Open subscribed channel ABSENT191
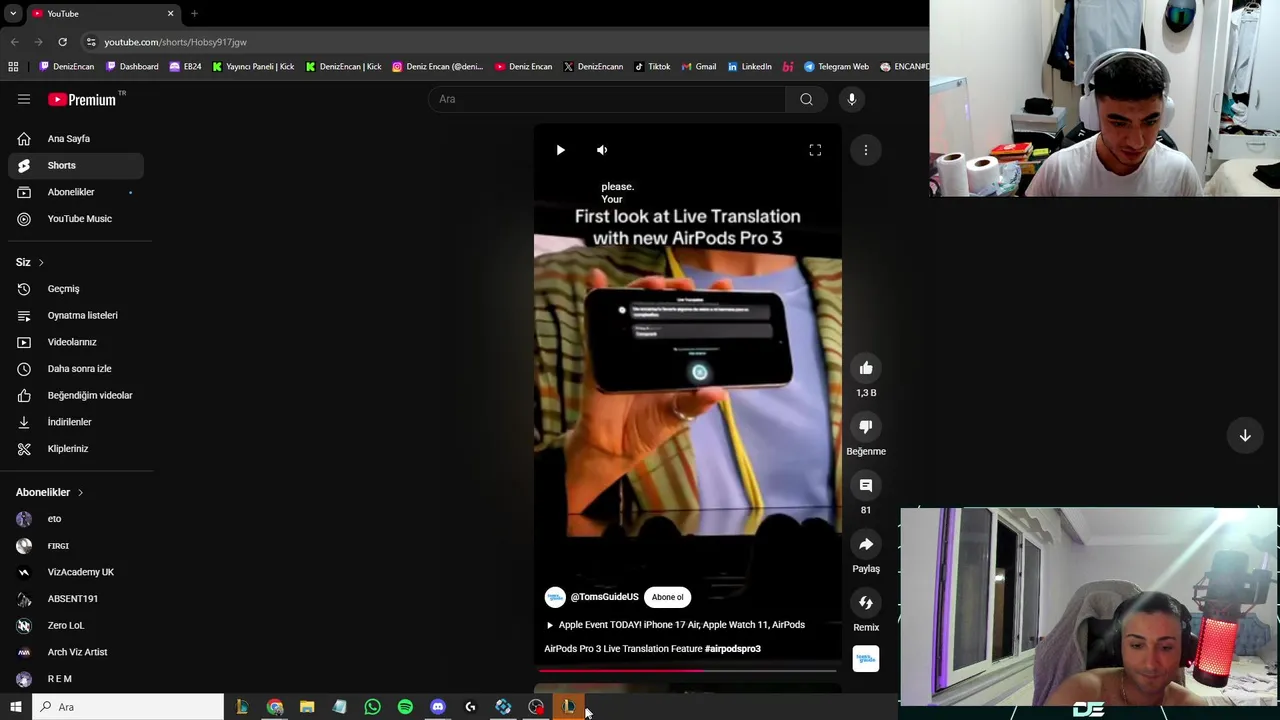This screenshot has height=720, width=1280. [76, 599]
